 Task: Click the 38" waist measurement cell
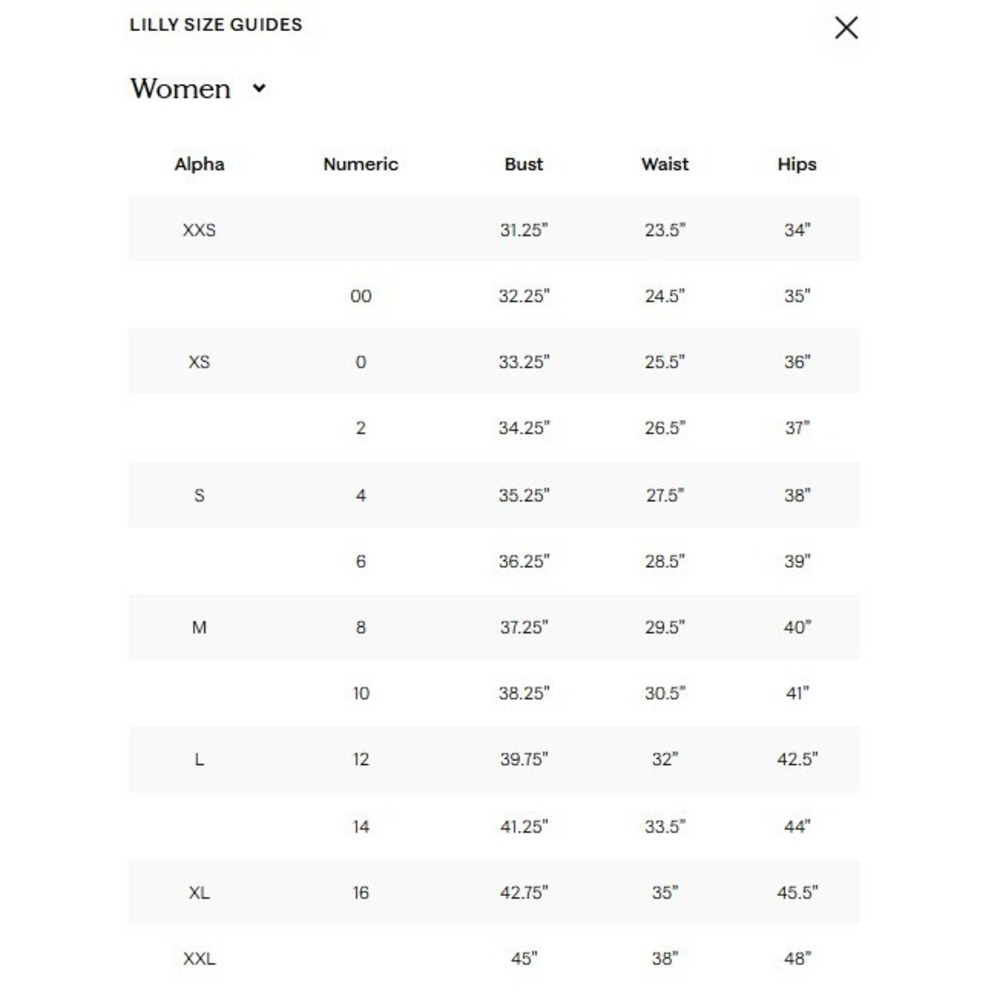(x=665, y=959)
